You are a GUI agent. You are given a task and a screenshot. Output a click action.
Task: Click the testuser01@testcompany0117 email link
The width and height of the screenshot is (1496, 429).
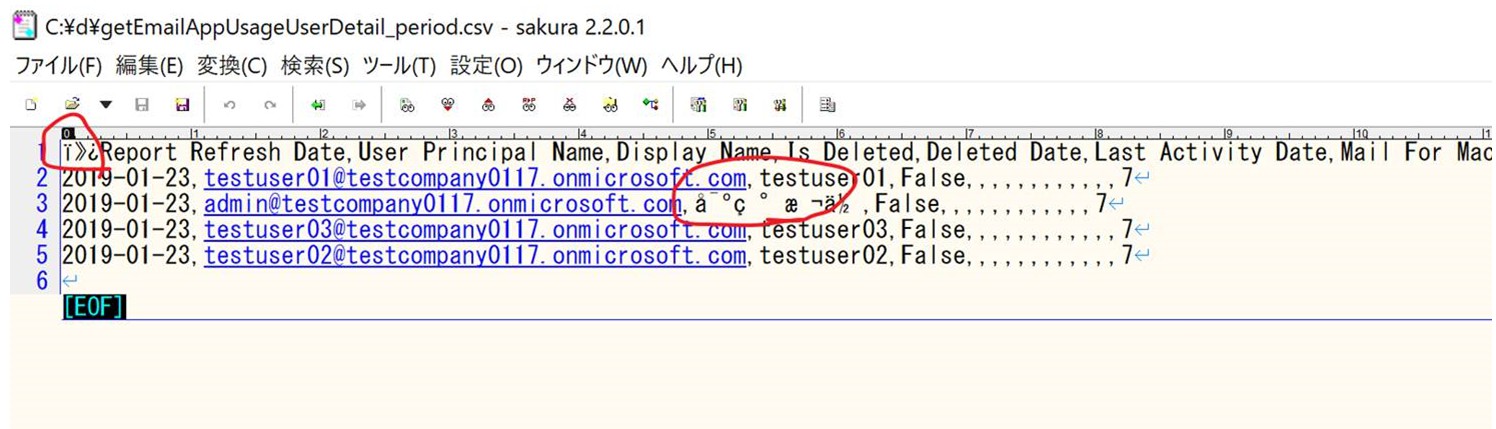475,178
